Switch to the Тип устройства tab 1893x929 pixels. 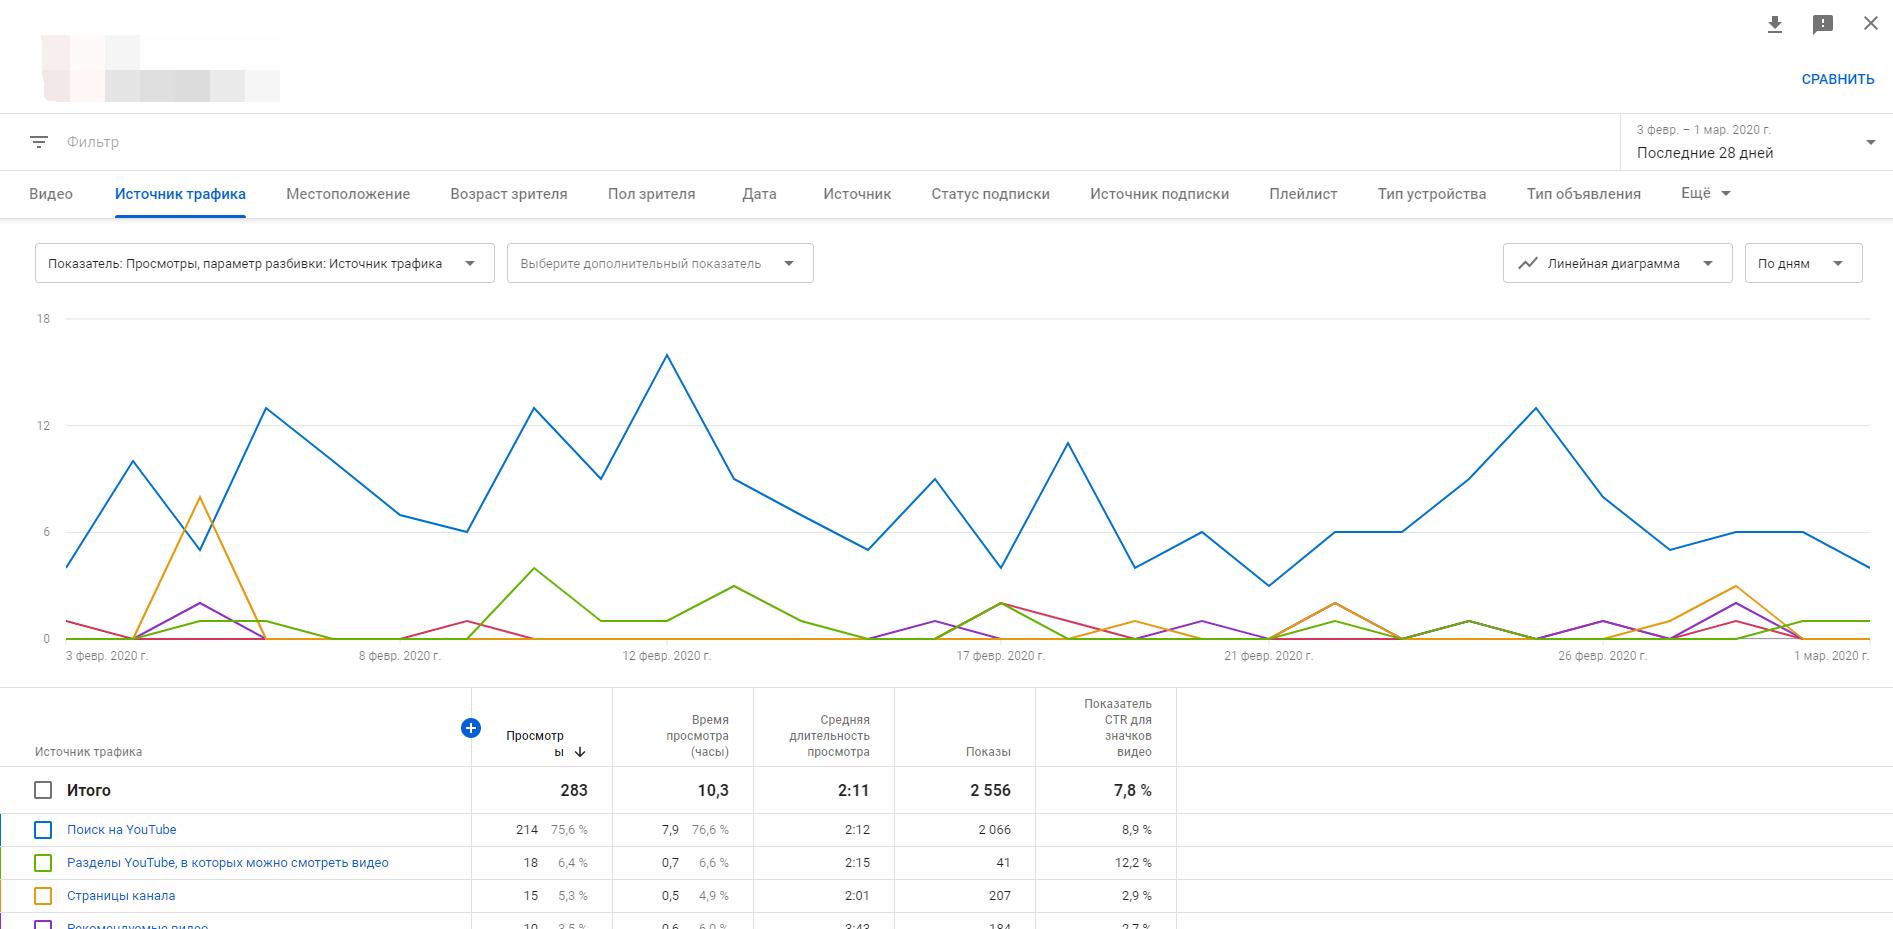pyautogui.click(x=1431, y=194)
